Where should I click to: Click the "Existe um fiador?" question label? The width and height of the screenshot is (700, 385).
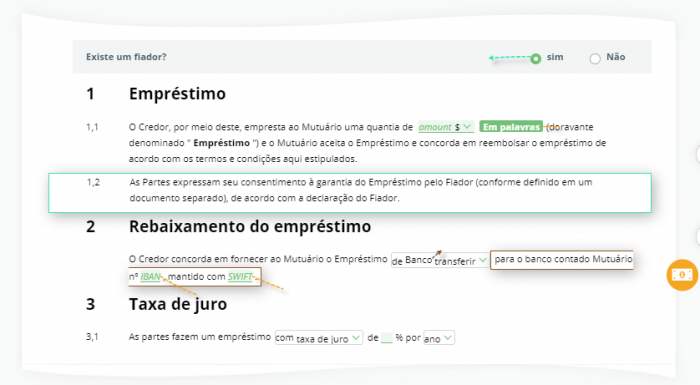tap(126, 57)
